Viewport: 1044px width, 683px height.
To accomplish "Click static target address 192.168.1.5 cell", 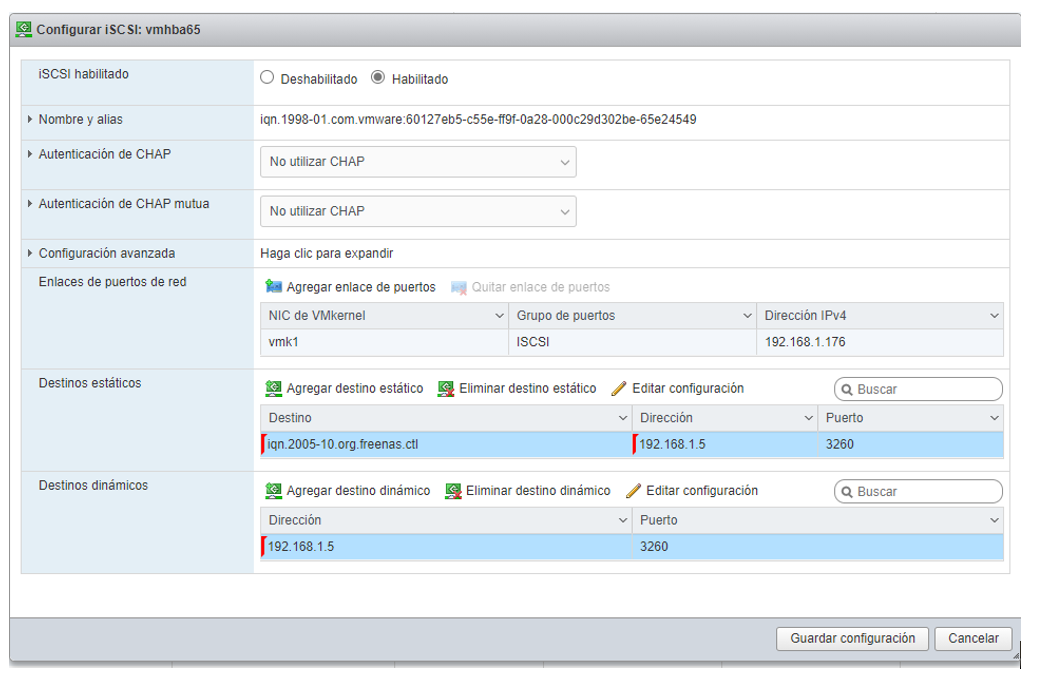I will 724,445.
